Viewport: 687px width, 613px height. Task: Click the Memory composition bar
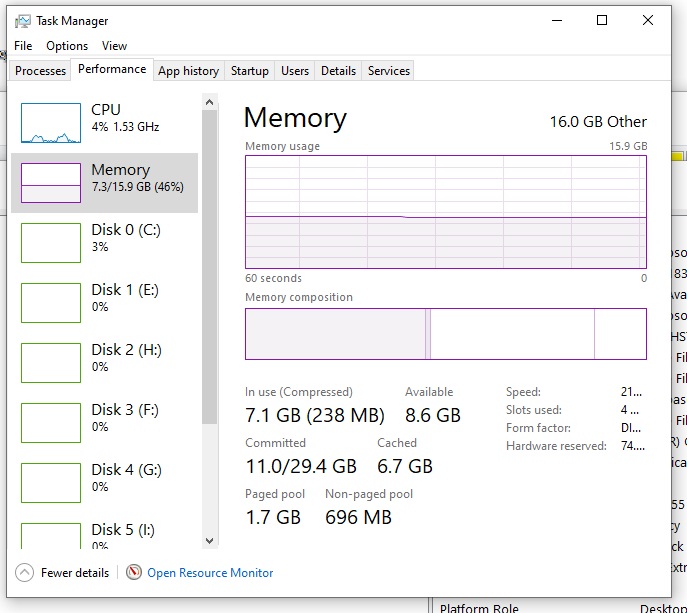(446, 334)
